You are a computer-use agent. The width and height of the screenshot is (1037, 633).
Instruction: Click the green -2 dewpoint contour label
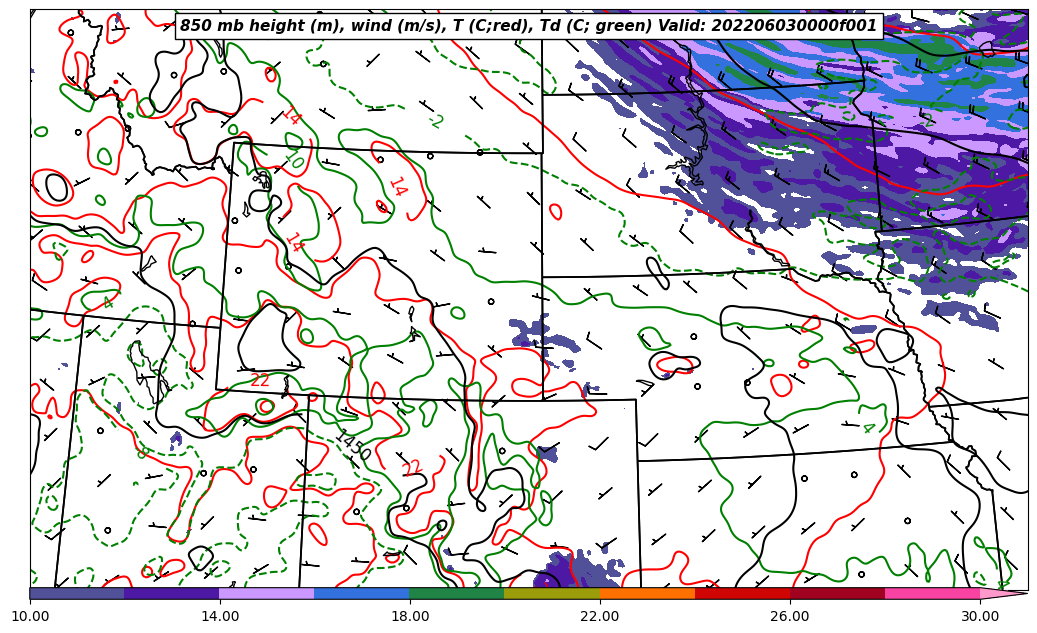[435, 121]
